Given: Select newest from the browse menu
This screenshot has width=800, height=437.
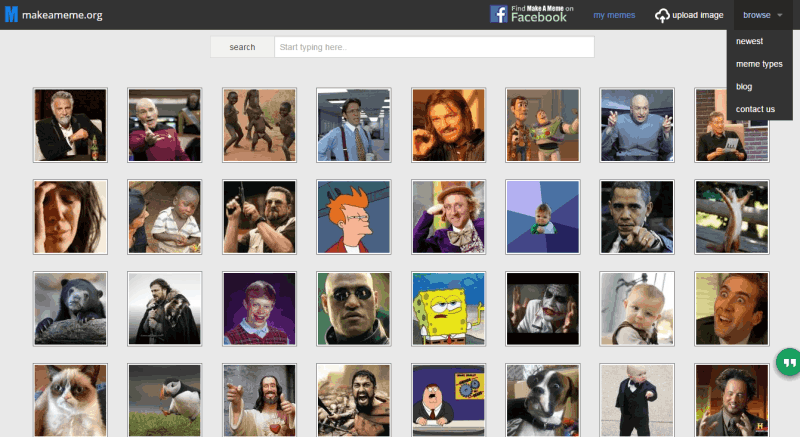Looking at the screenshot, I should 749,41.
